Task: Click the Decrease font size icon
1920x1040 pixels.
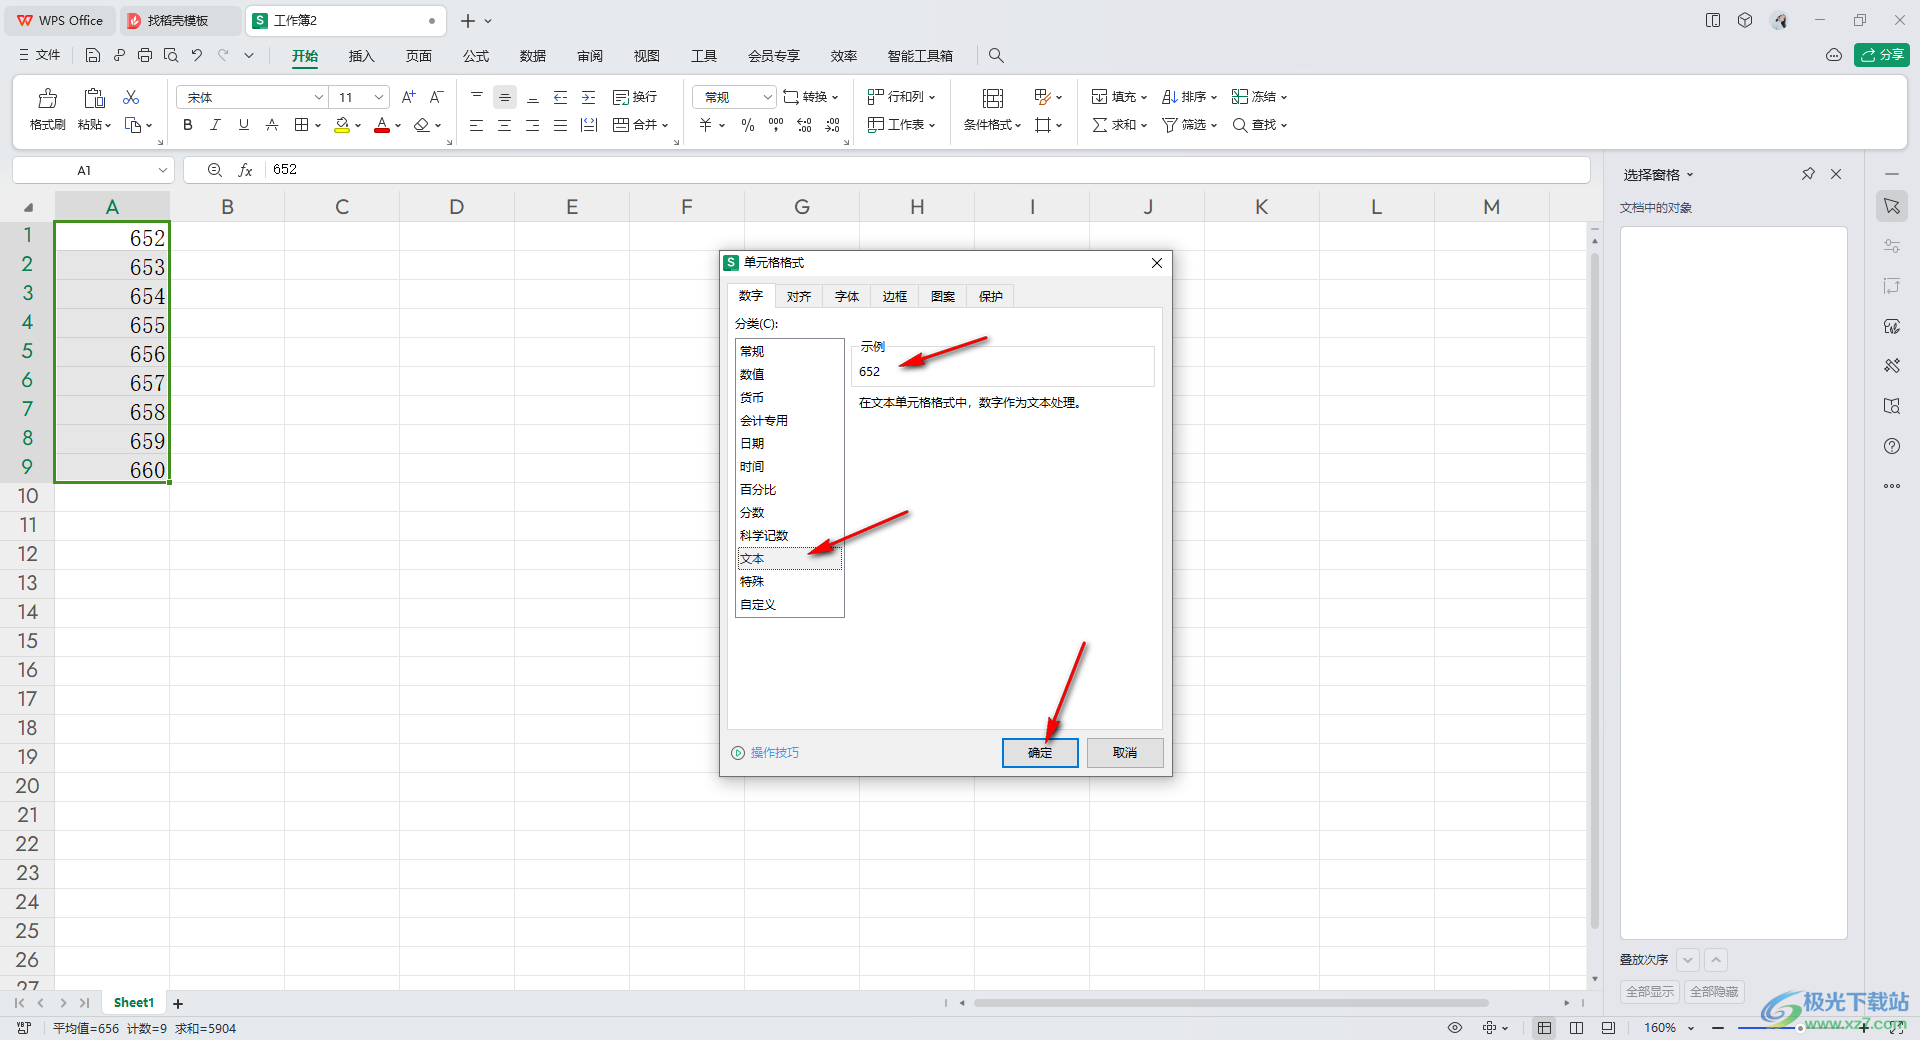Action: coord(436,97)
